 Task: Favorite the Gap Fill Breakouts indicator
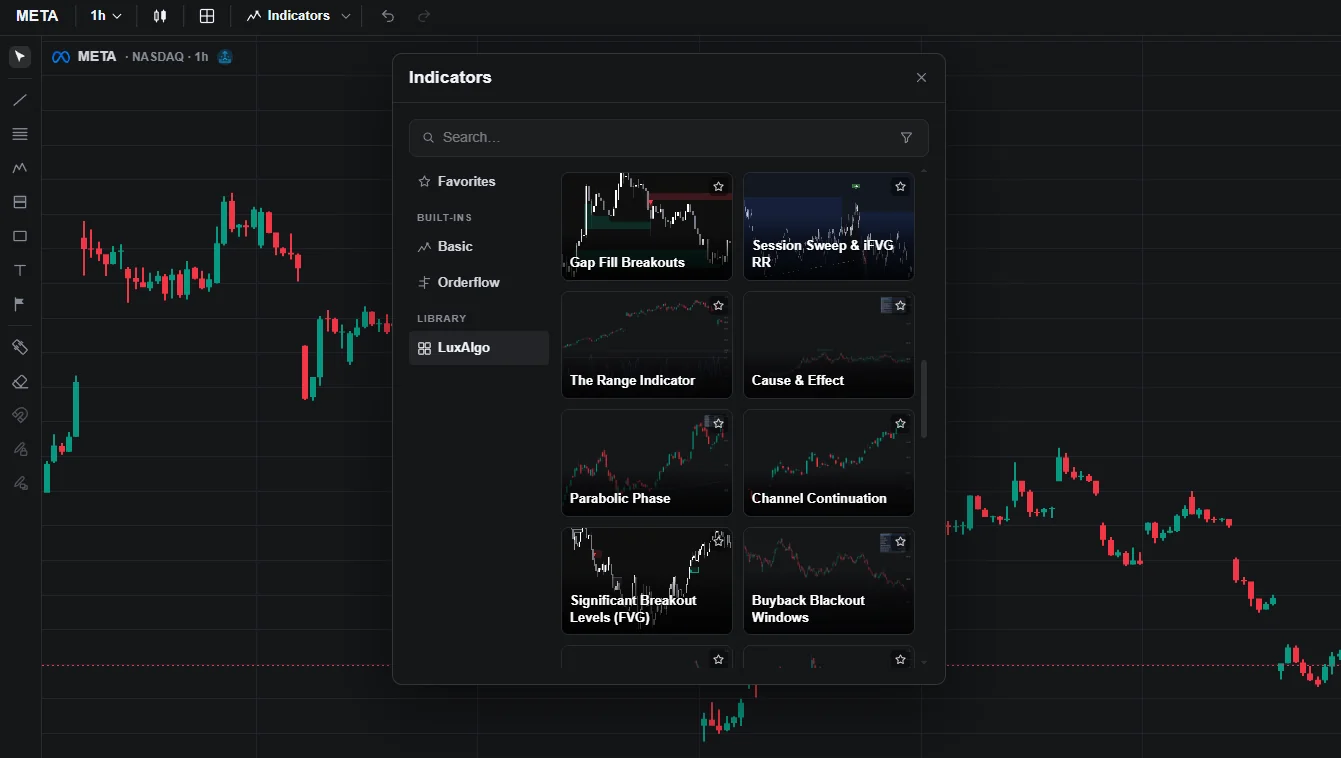pos(718,187)
